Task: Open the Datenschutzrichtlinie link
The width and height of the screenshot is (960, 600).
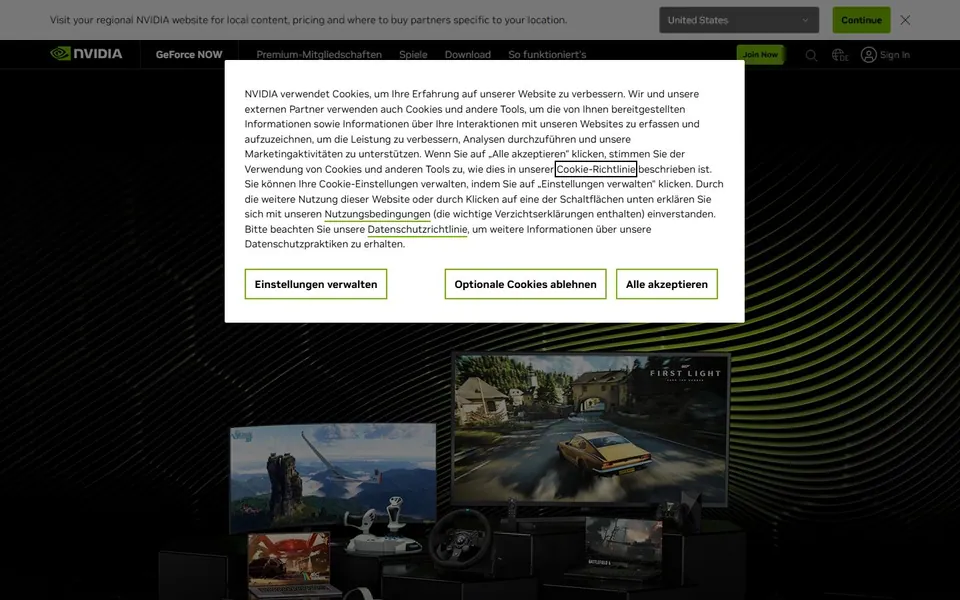Action: click(417, 230)
